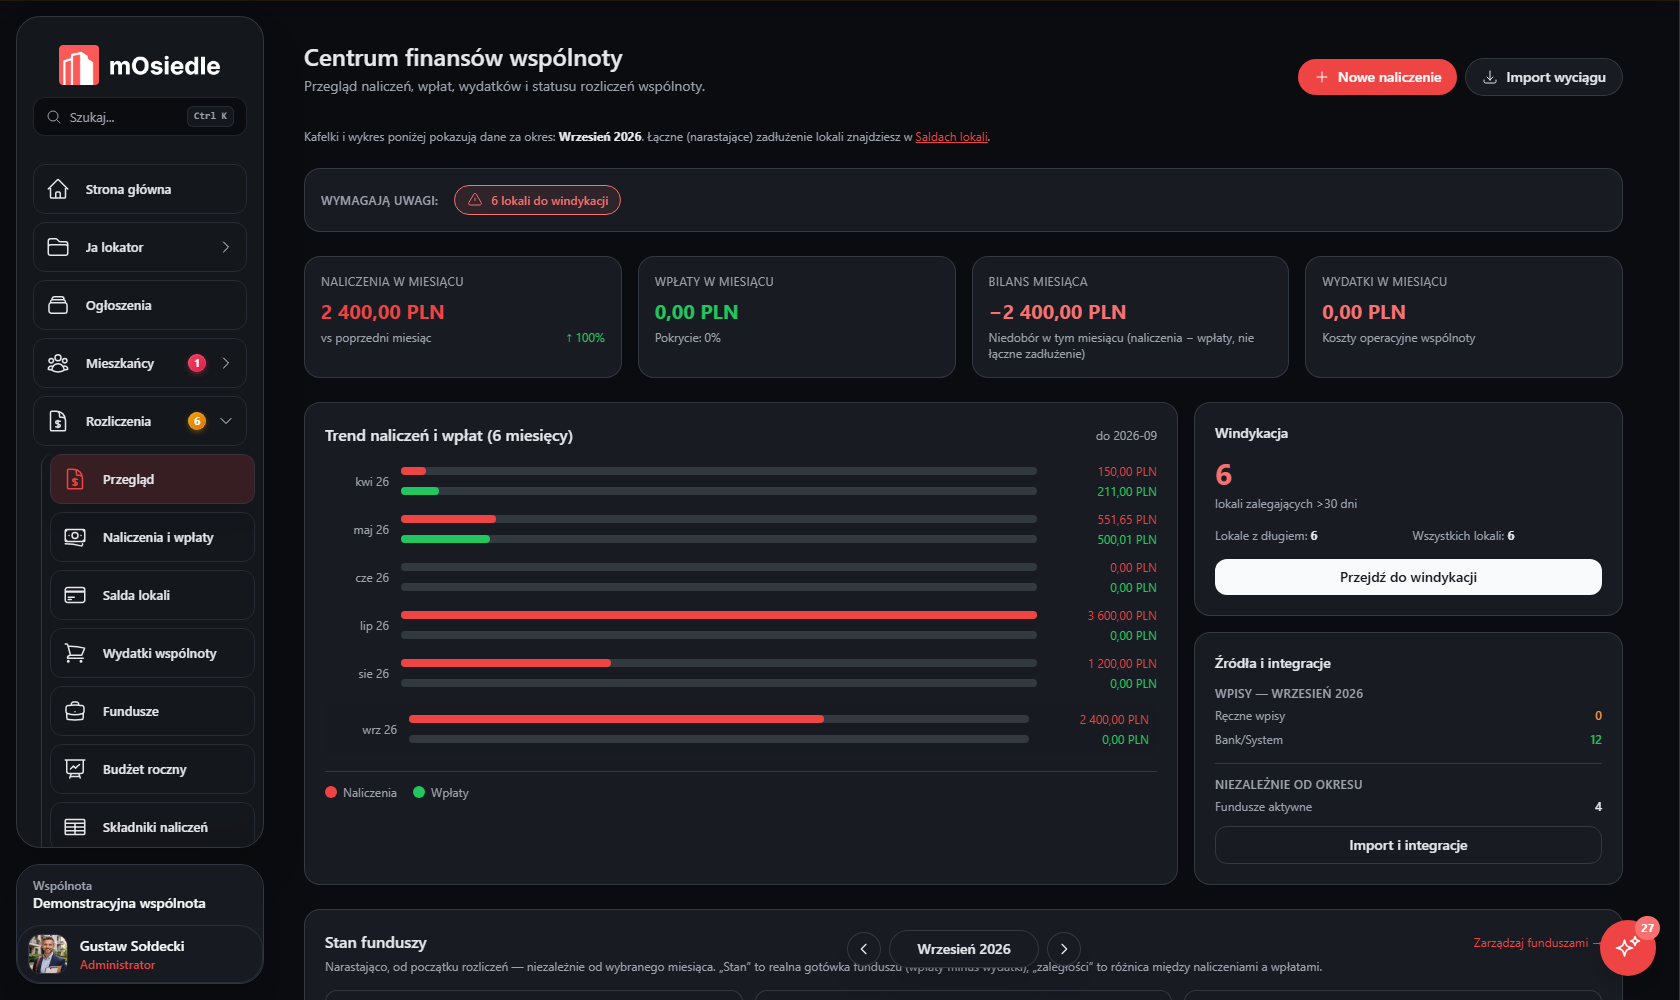This screenshot has width=1680, height=1000.
Task: Click the search magnifier icon
Action: pos(54,117)
